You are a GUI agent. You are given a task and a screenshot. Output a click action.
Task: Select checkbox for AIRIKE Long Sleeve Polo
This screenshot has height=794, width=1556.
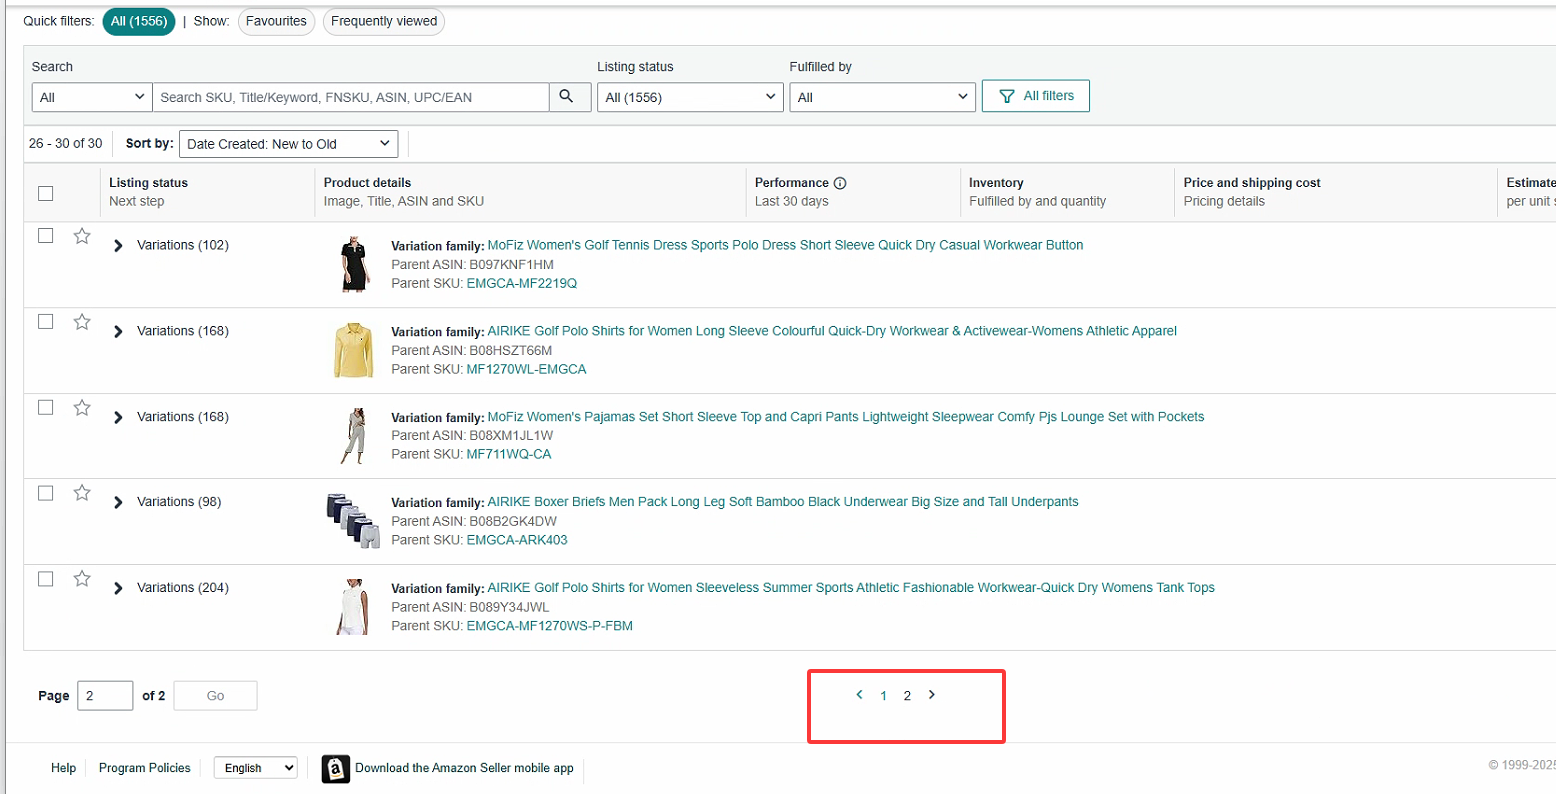[45, 322]
